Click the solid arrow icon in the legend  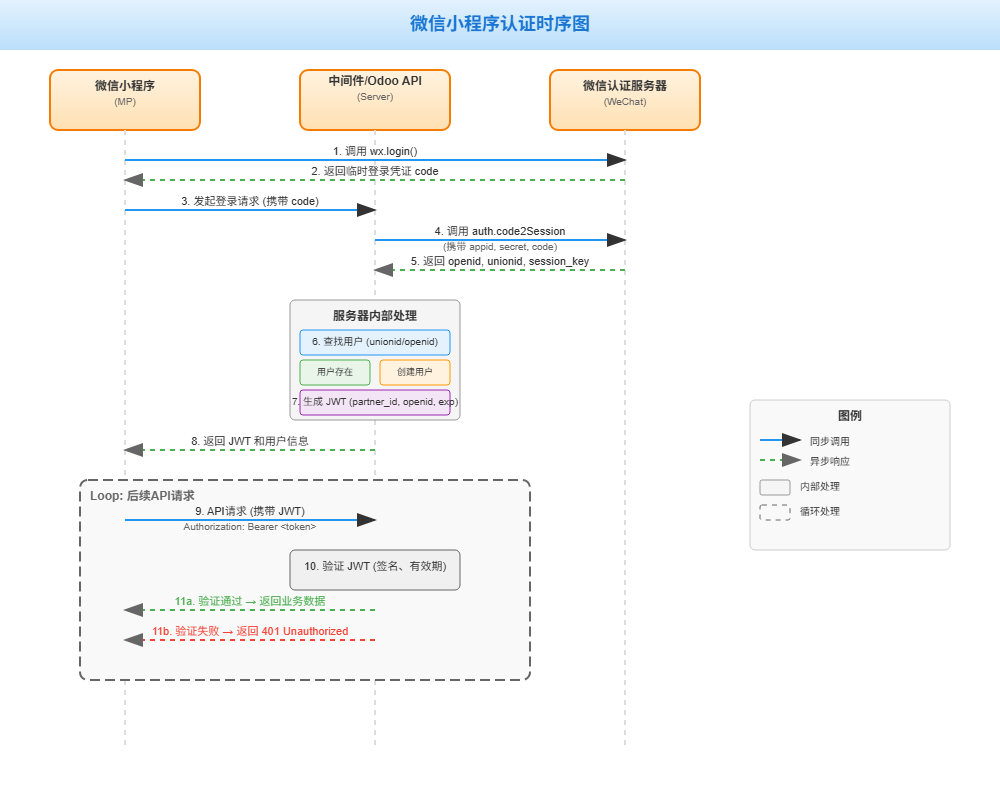[781, 440]
